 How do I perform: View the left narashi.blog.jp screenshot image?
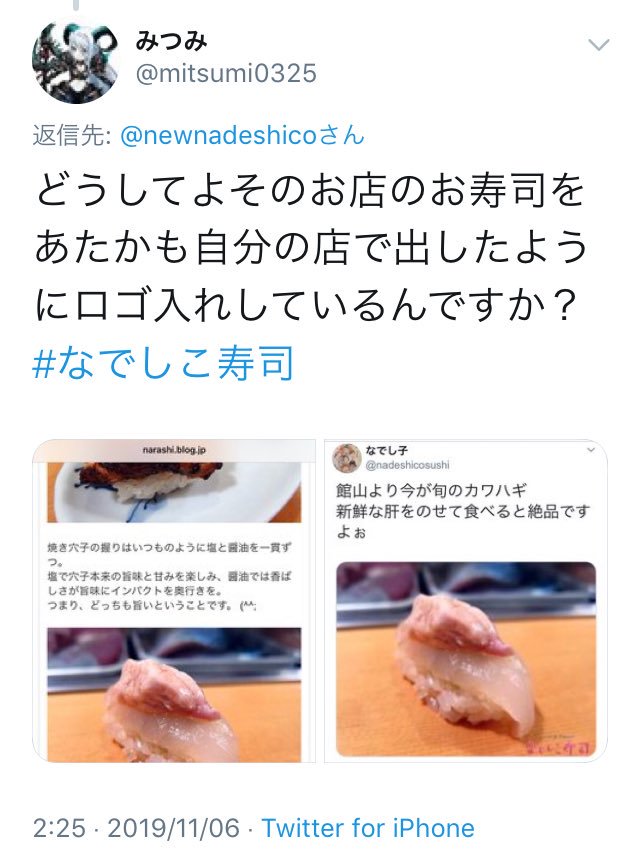(x=174, y=601)
